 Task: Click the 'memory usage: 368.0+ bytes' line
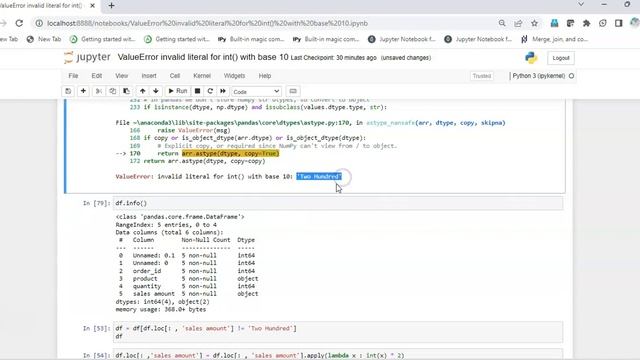click(161, 309)
